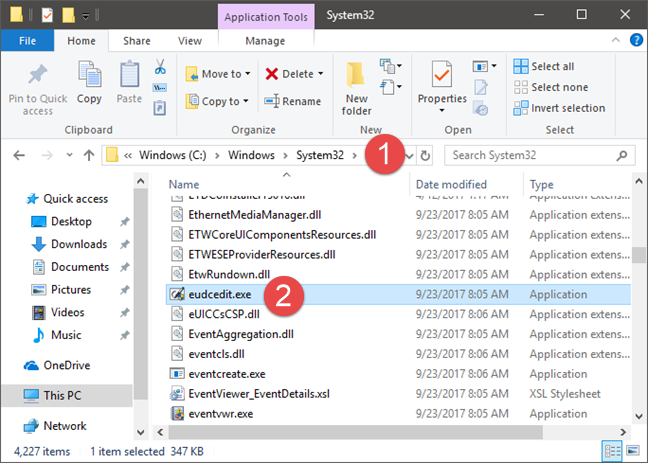648x463 pixels.
Task: Select the eudcedit.exe file
Action: click(x=398, y=294)
